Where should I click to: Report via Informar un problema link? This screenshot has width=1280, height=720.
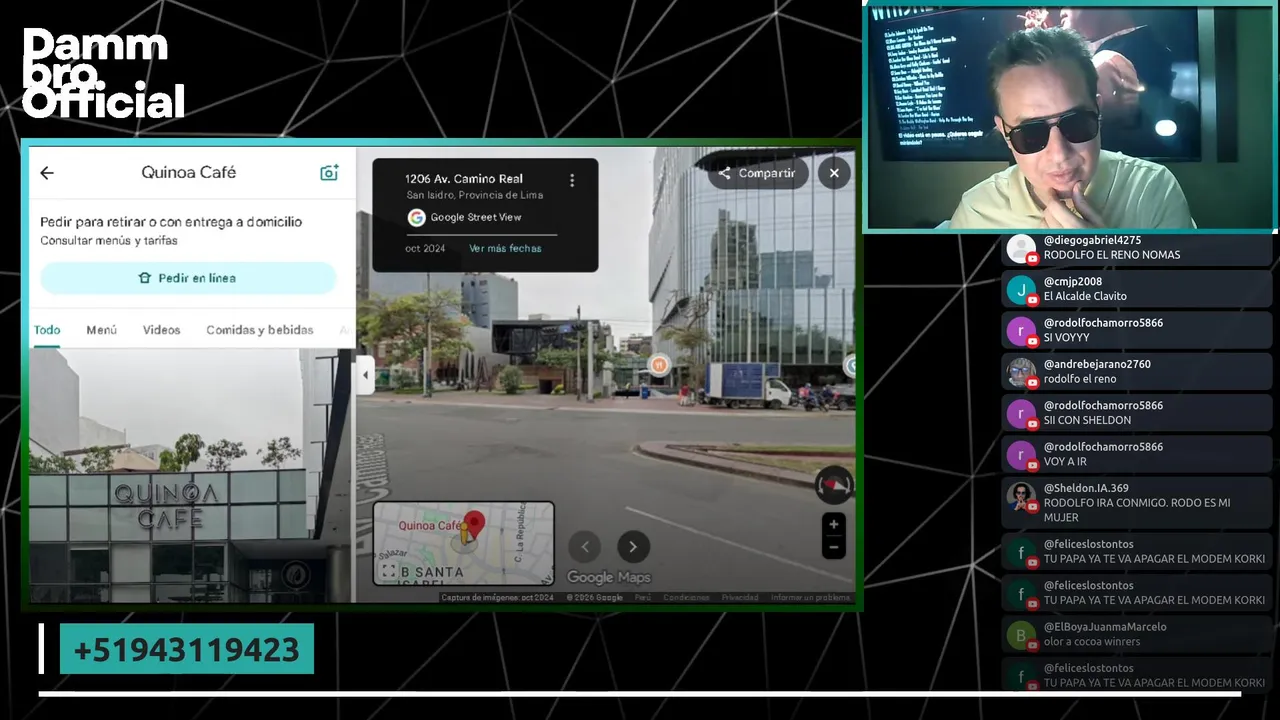[810, 598]
